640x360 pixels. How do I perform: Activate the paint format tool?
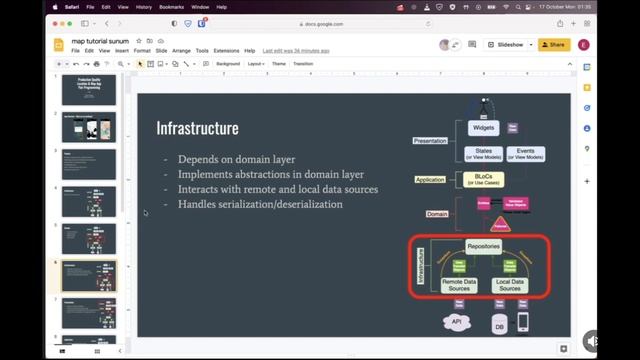[x=107, y=64]
